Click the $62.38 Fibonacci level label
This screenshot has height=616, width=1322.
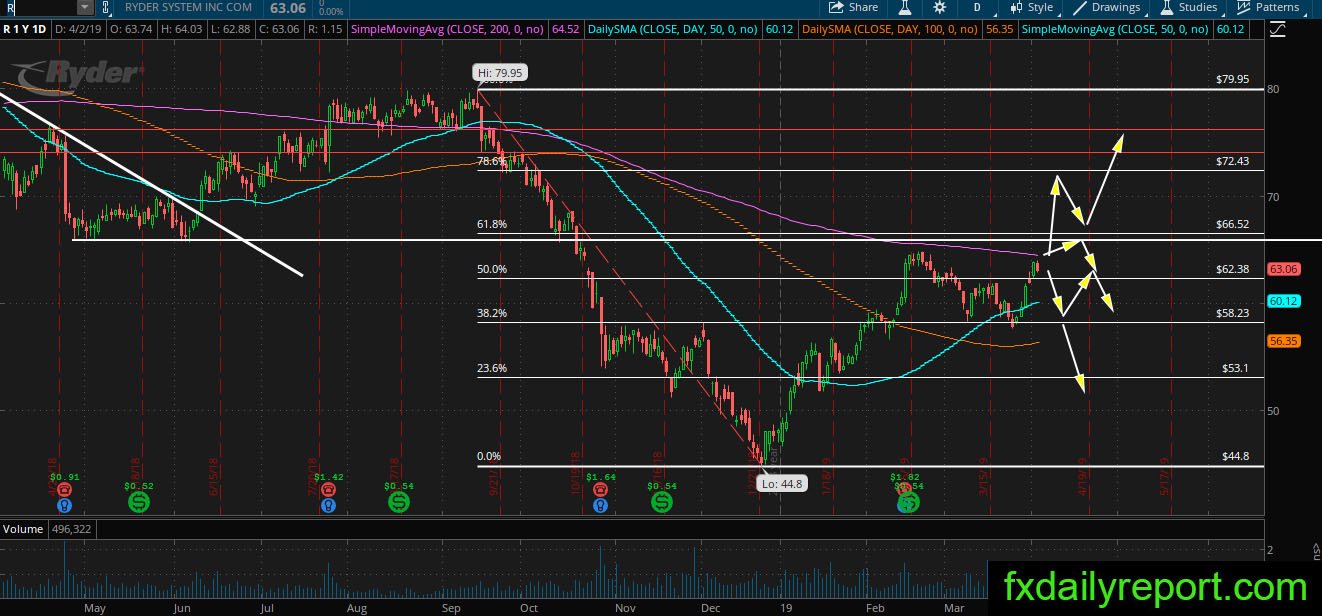tap(1233, 269)
